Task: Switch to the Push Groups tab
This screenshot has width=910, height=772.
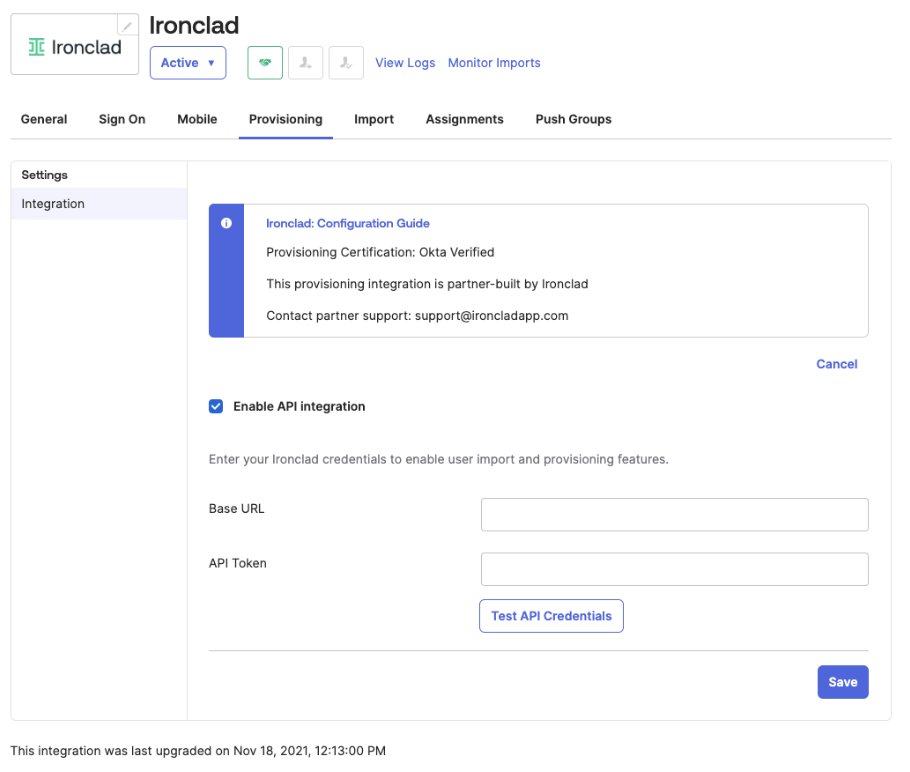Action: click(x=573, y=119)
